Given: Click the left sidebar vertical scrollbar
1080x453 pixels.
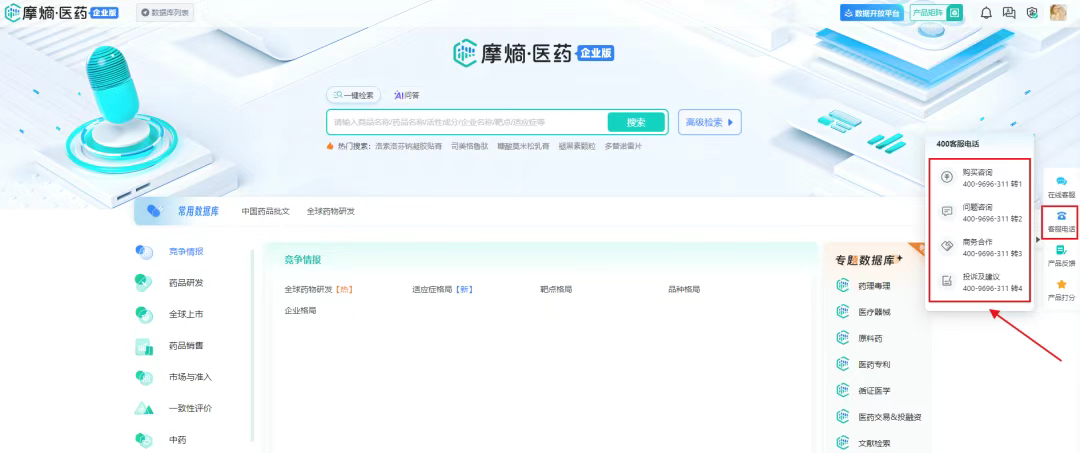Looking at the screenshot, I should (x=253, y=344).
